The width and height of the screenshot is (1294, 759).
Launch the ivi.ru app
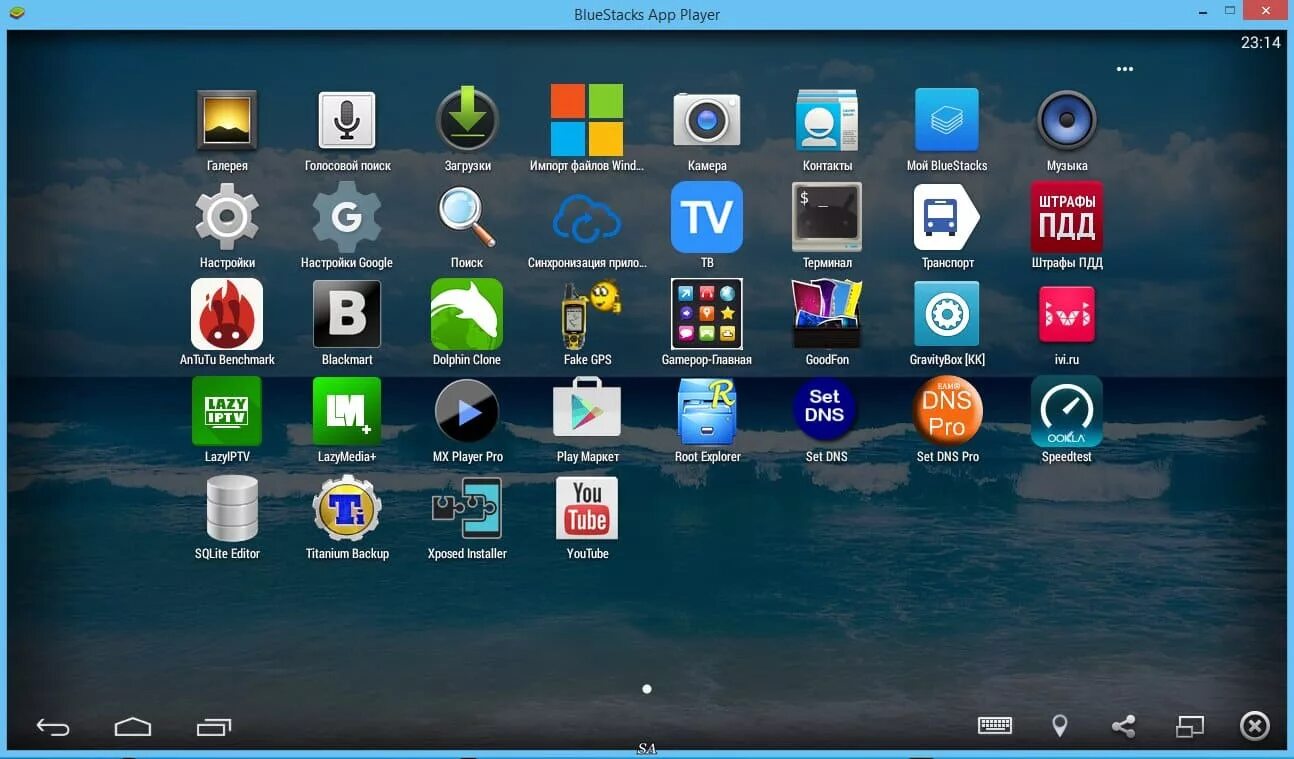click(1067, 314)
